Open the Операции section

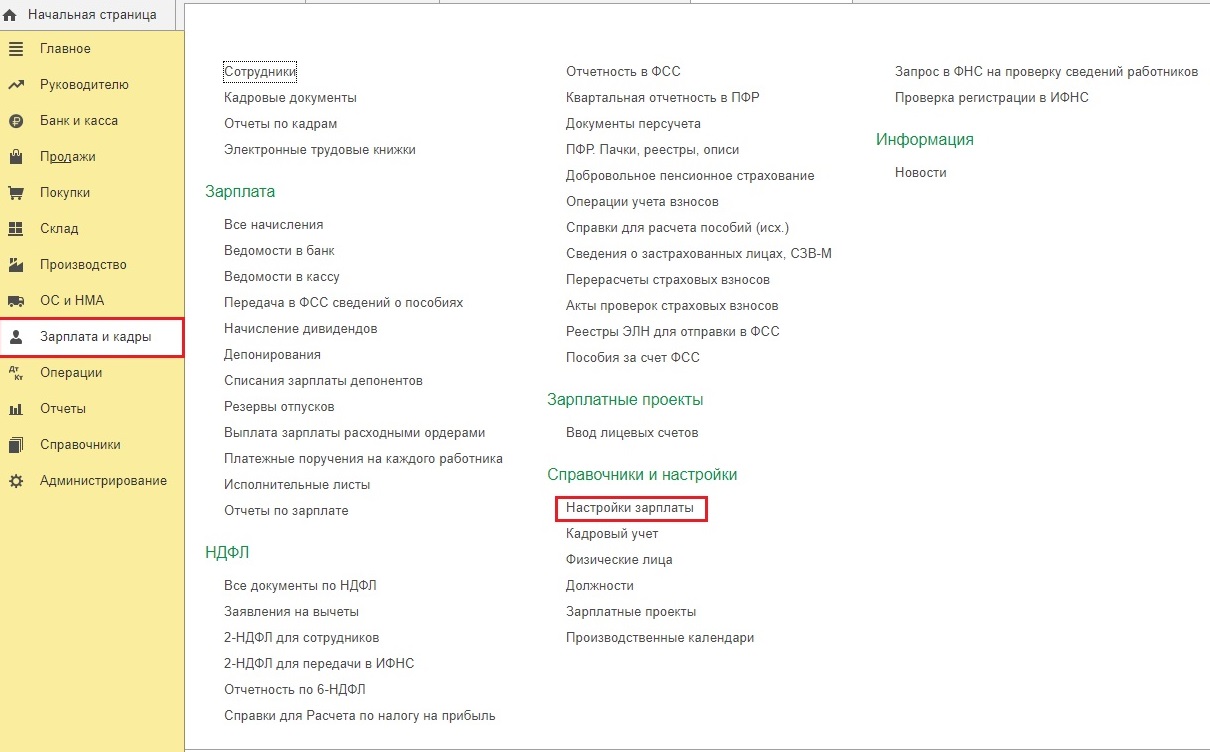71,373
